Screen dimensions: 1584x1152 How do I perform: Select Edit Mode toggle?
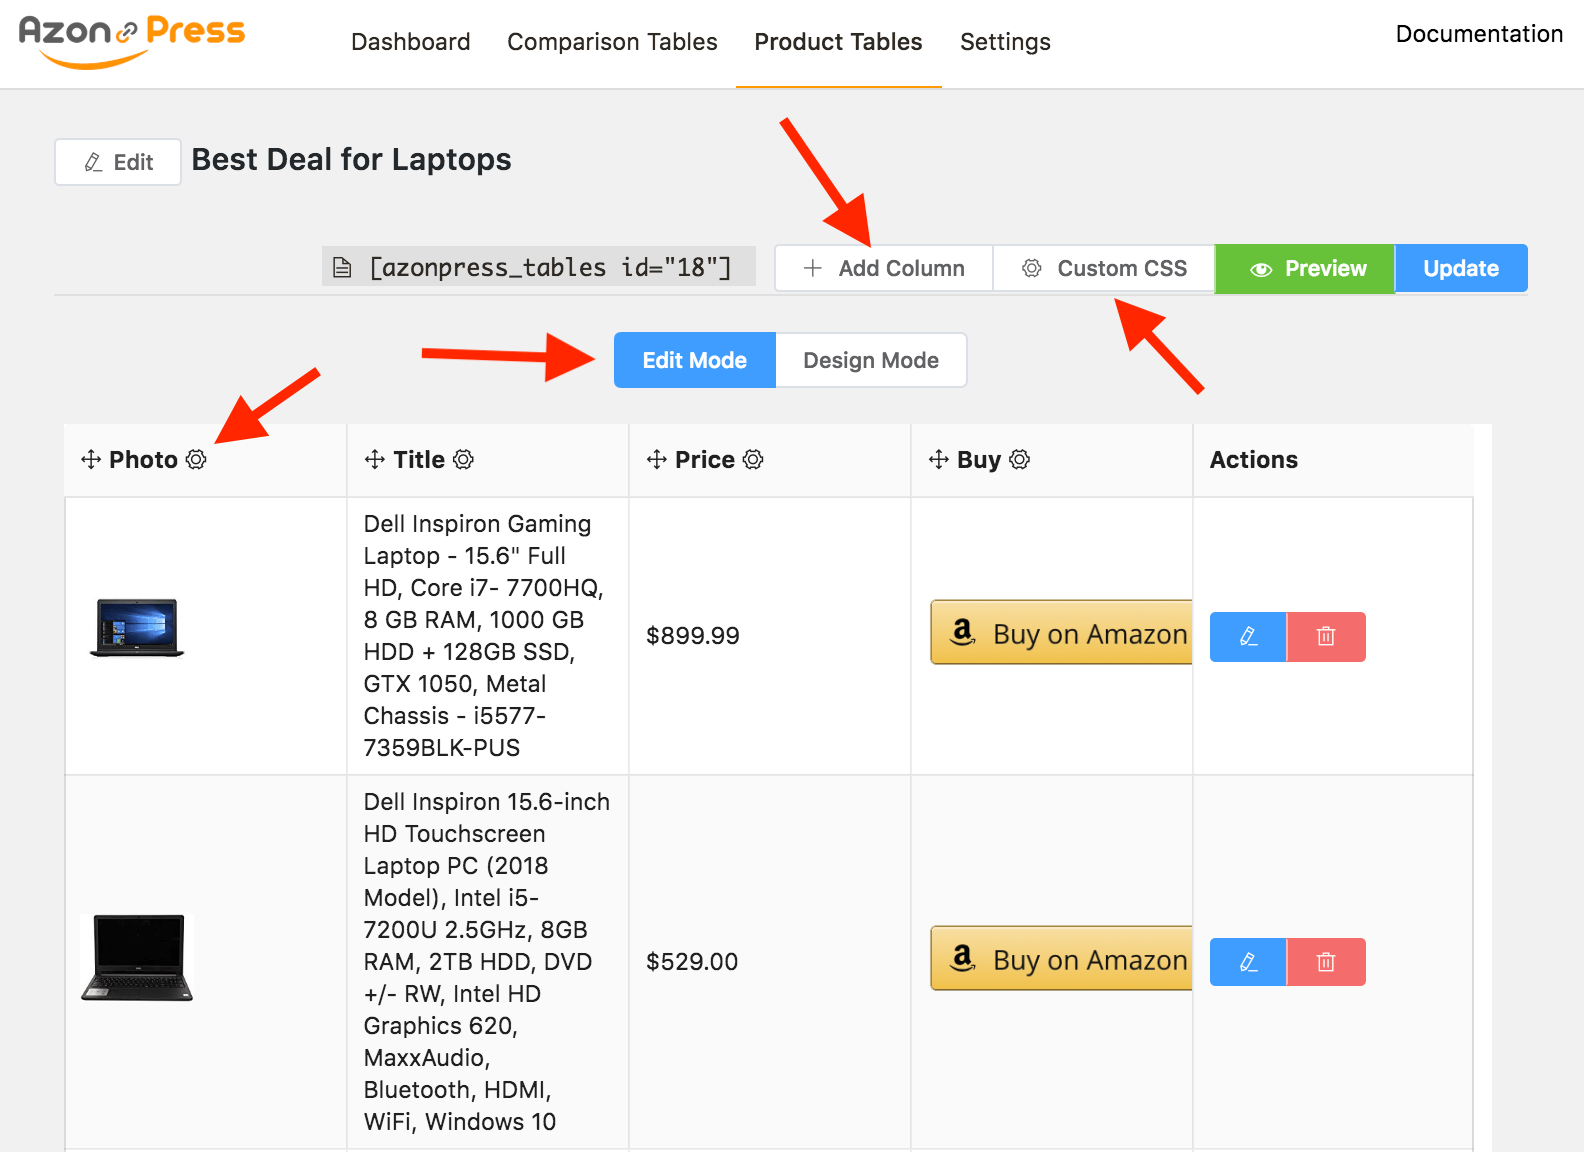coord(694,360)
